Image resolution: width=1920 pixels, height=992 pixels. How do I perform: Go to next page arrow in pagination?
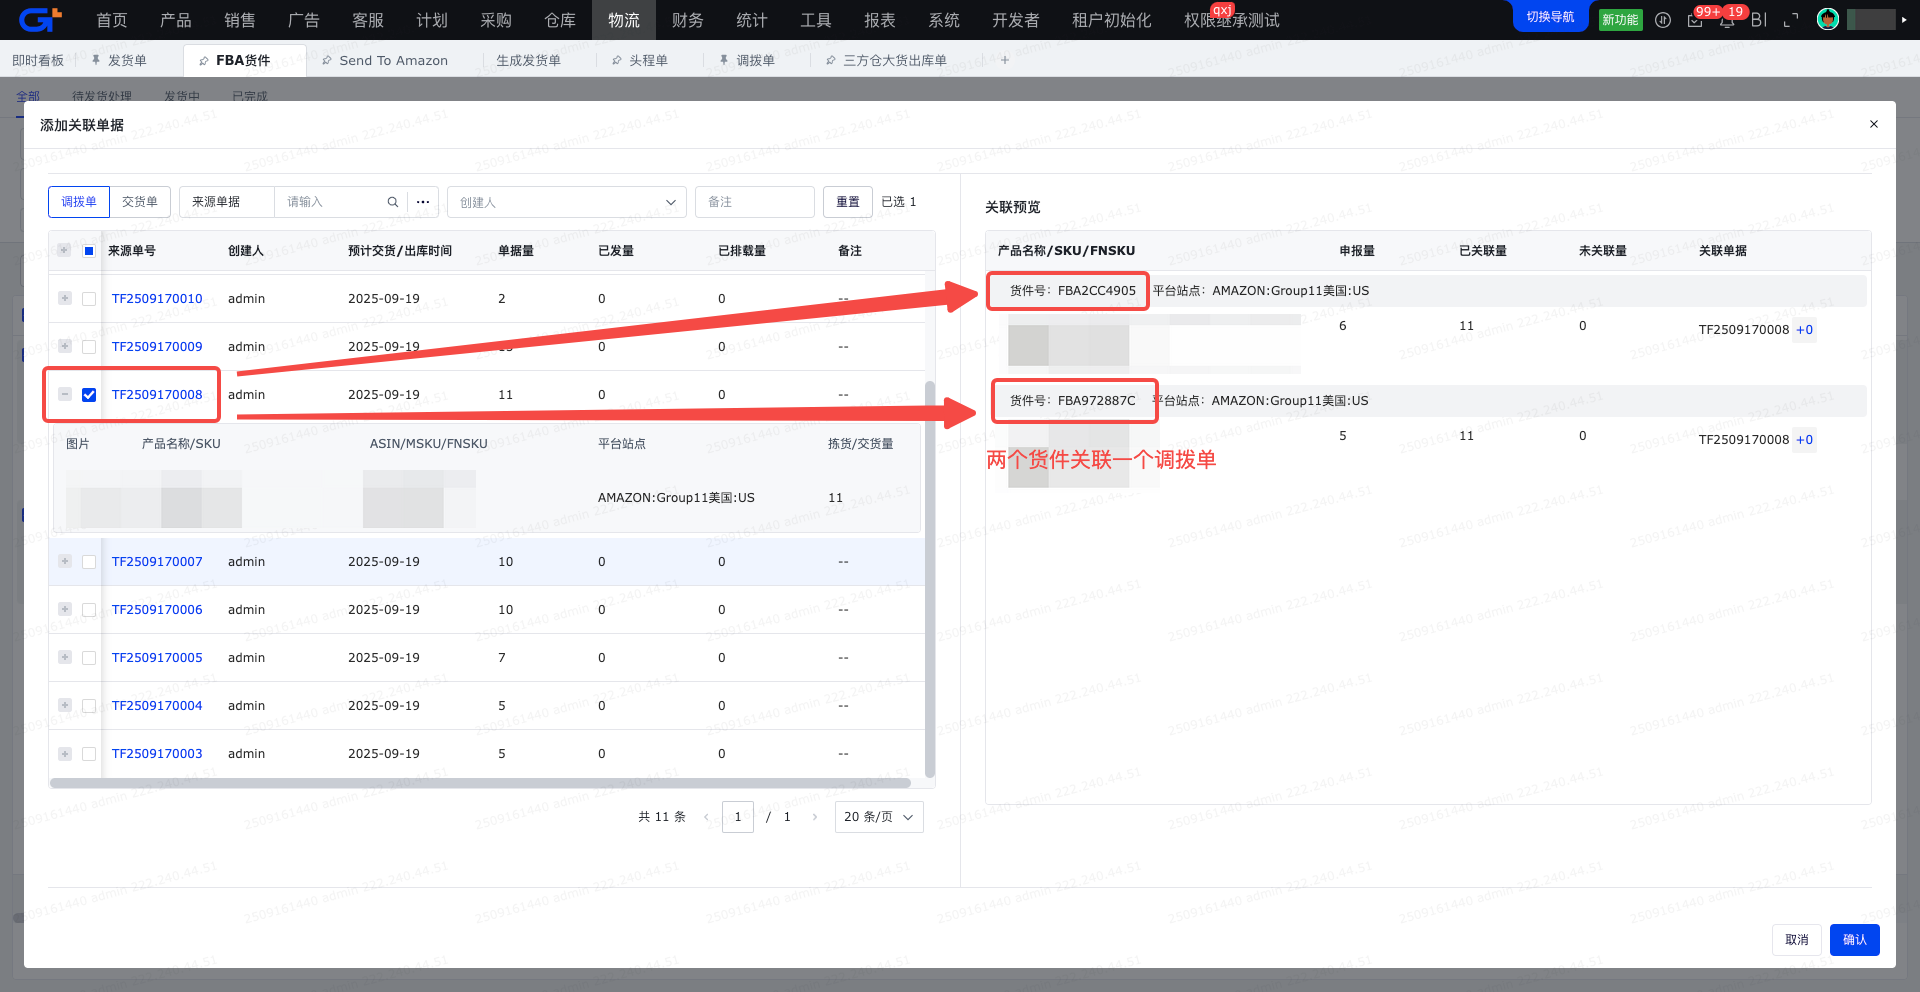tap(815, 817)
